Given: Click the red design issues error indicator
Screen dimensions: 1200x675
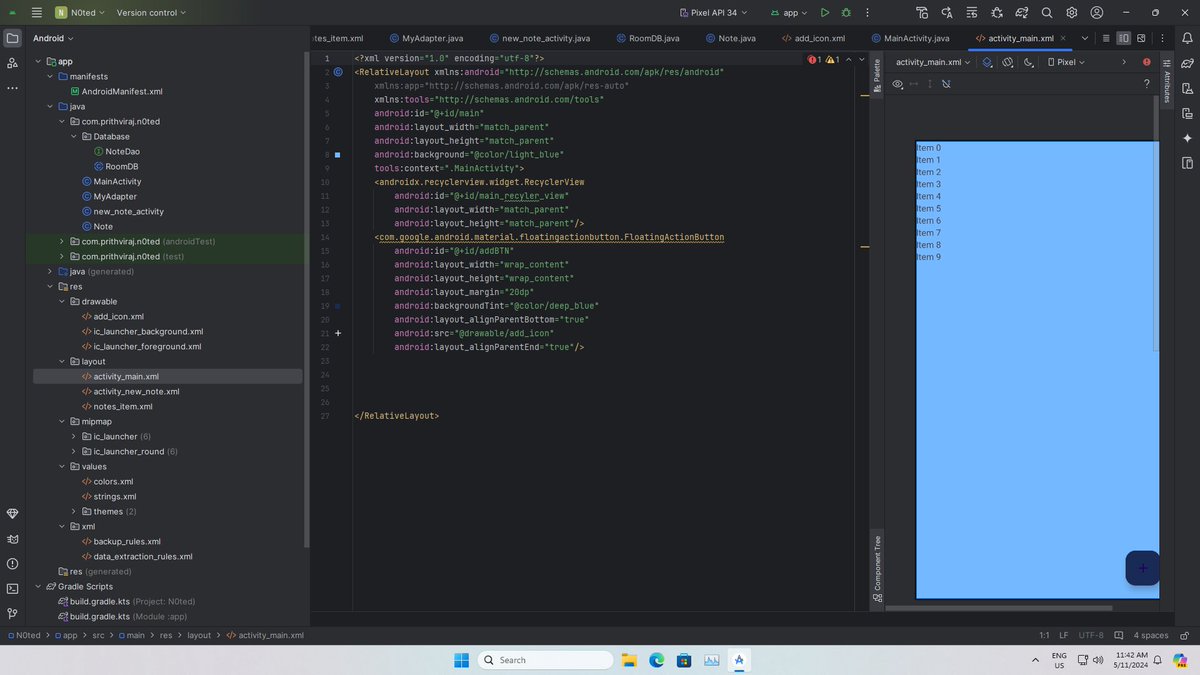Looking at the screenshot, I should pyautogui.click(x=1146, y=62).
